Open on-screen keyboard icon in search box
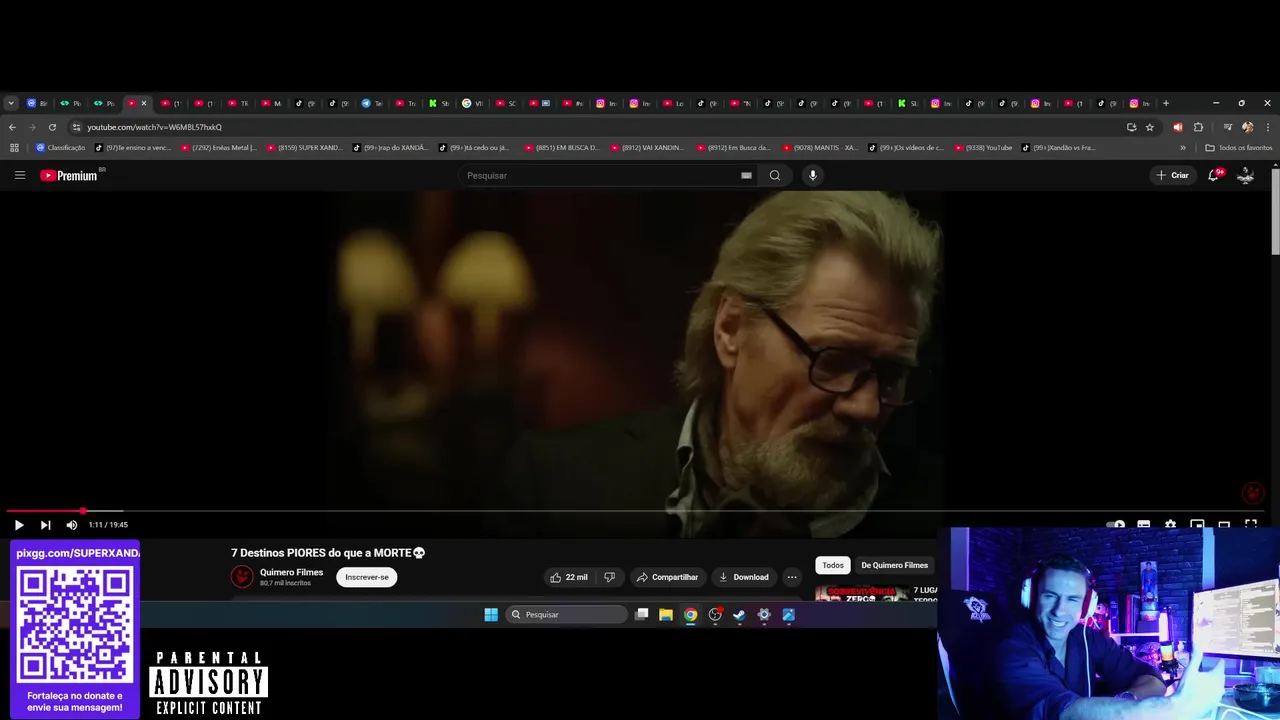1280x720 pixels. click(746, 175)
